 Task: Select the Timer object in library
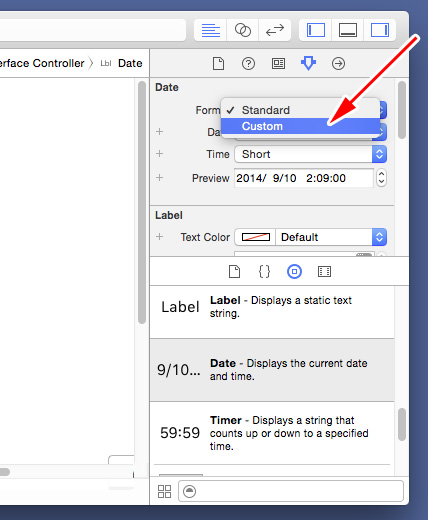click(x=272, y=433)
